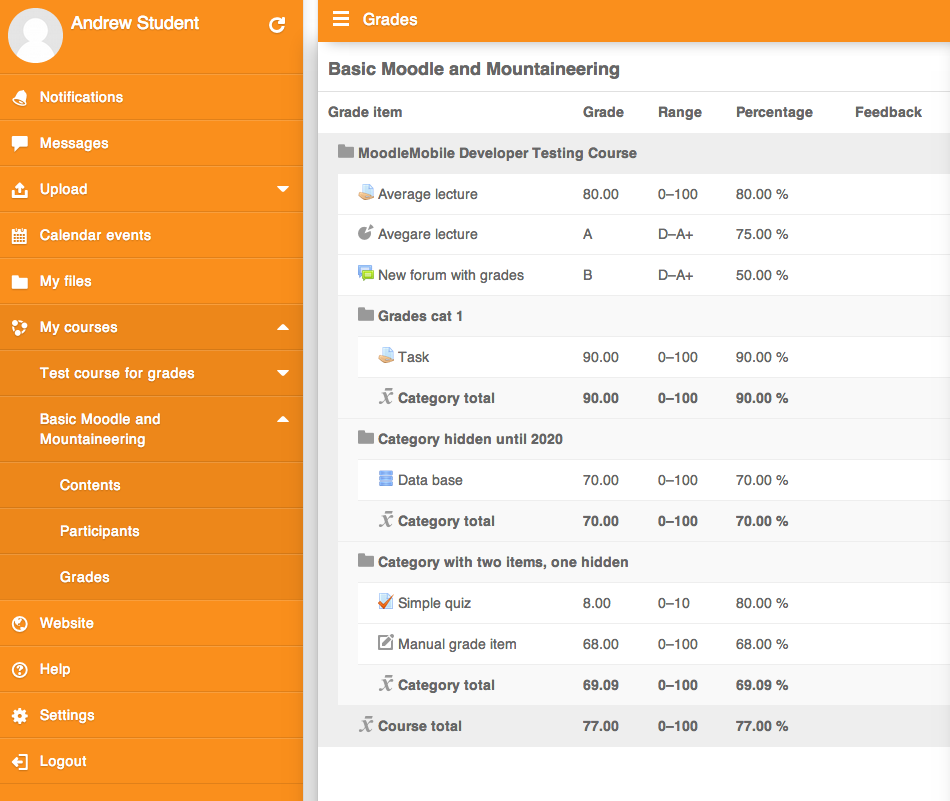Click the 0–10 range of Simple quiz

(674, 603)
